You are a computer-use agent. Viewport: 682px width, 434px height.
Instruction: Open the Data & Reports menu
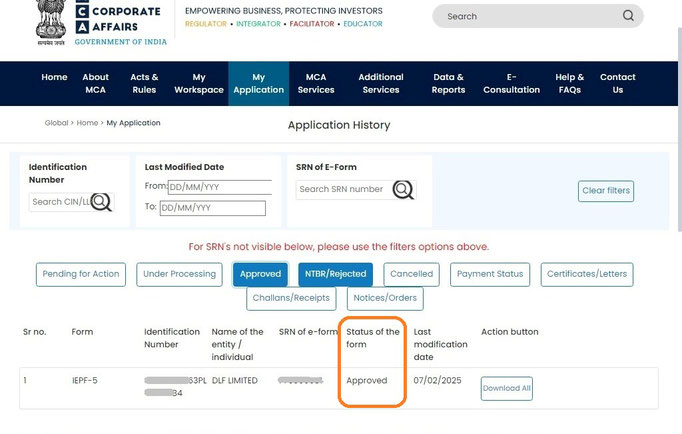(448, 83)
